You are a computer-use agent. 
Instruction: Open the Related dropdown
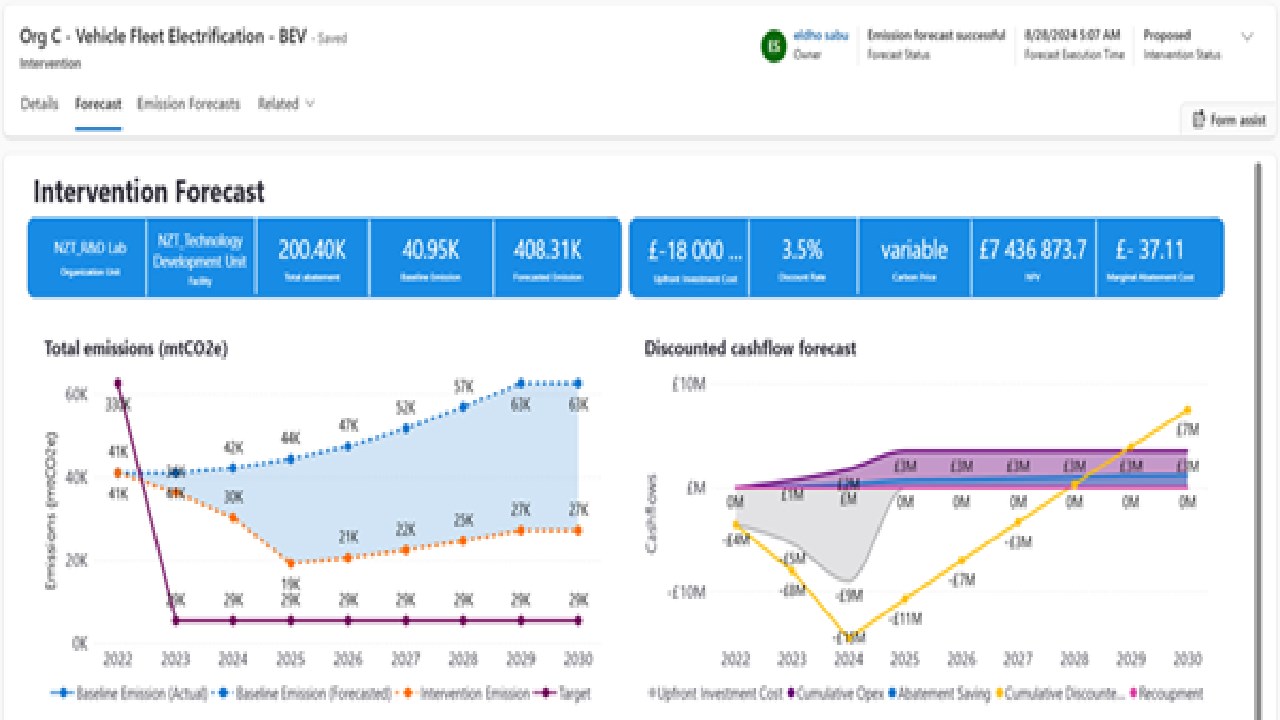tap(286, 103)
